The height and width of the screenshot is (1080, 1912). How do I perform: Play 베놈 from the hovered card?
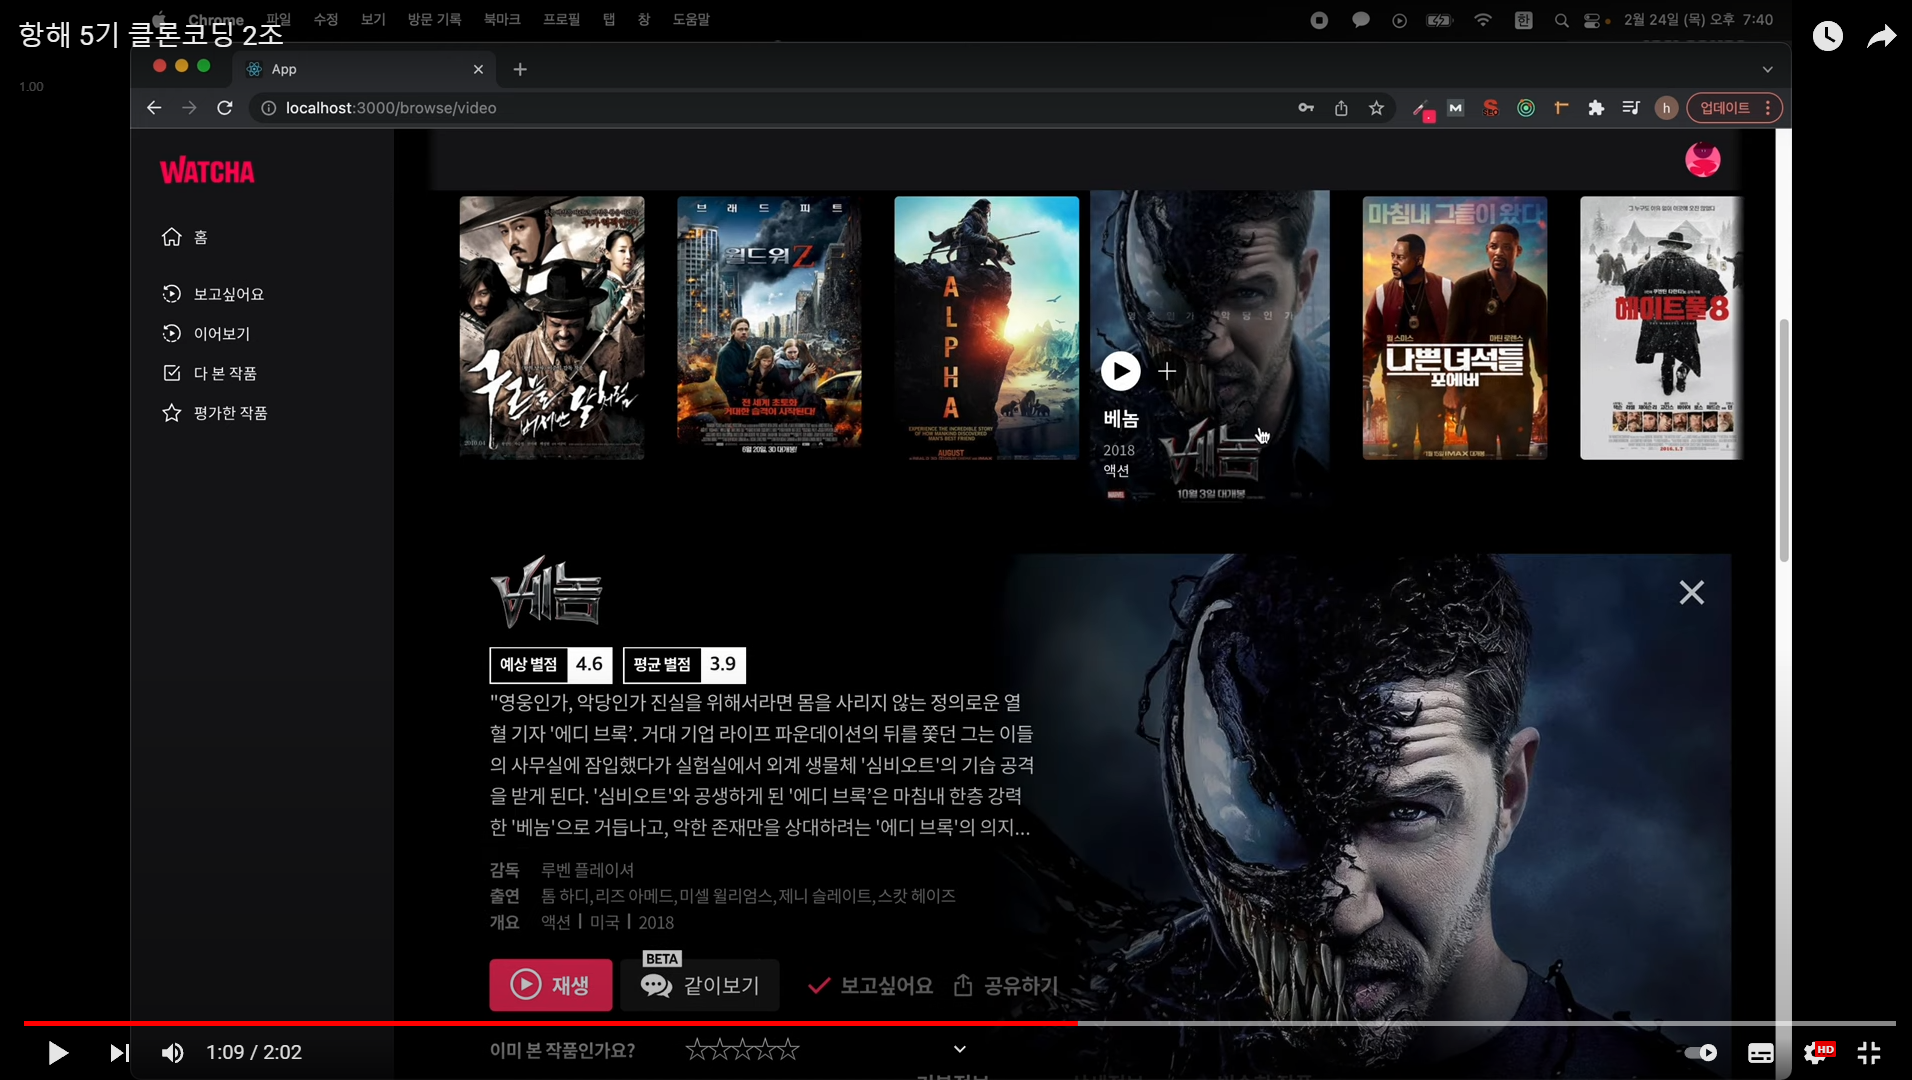(x=1120, y=372)
